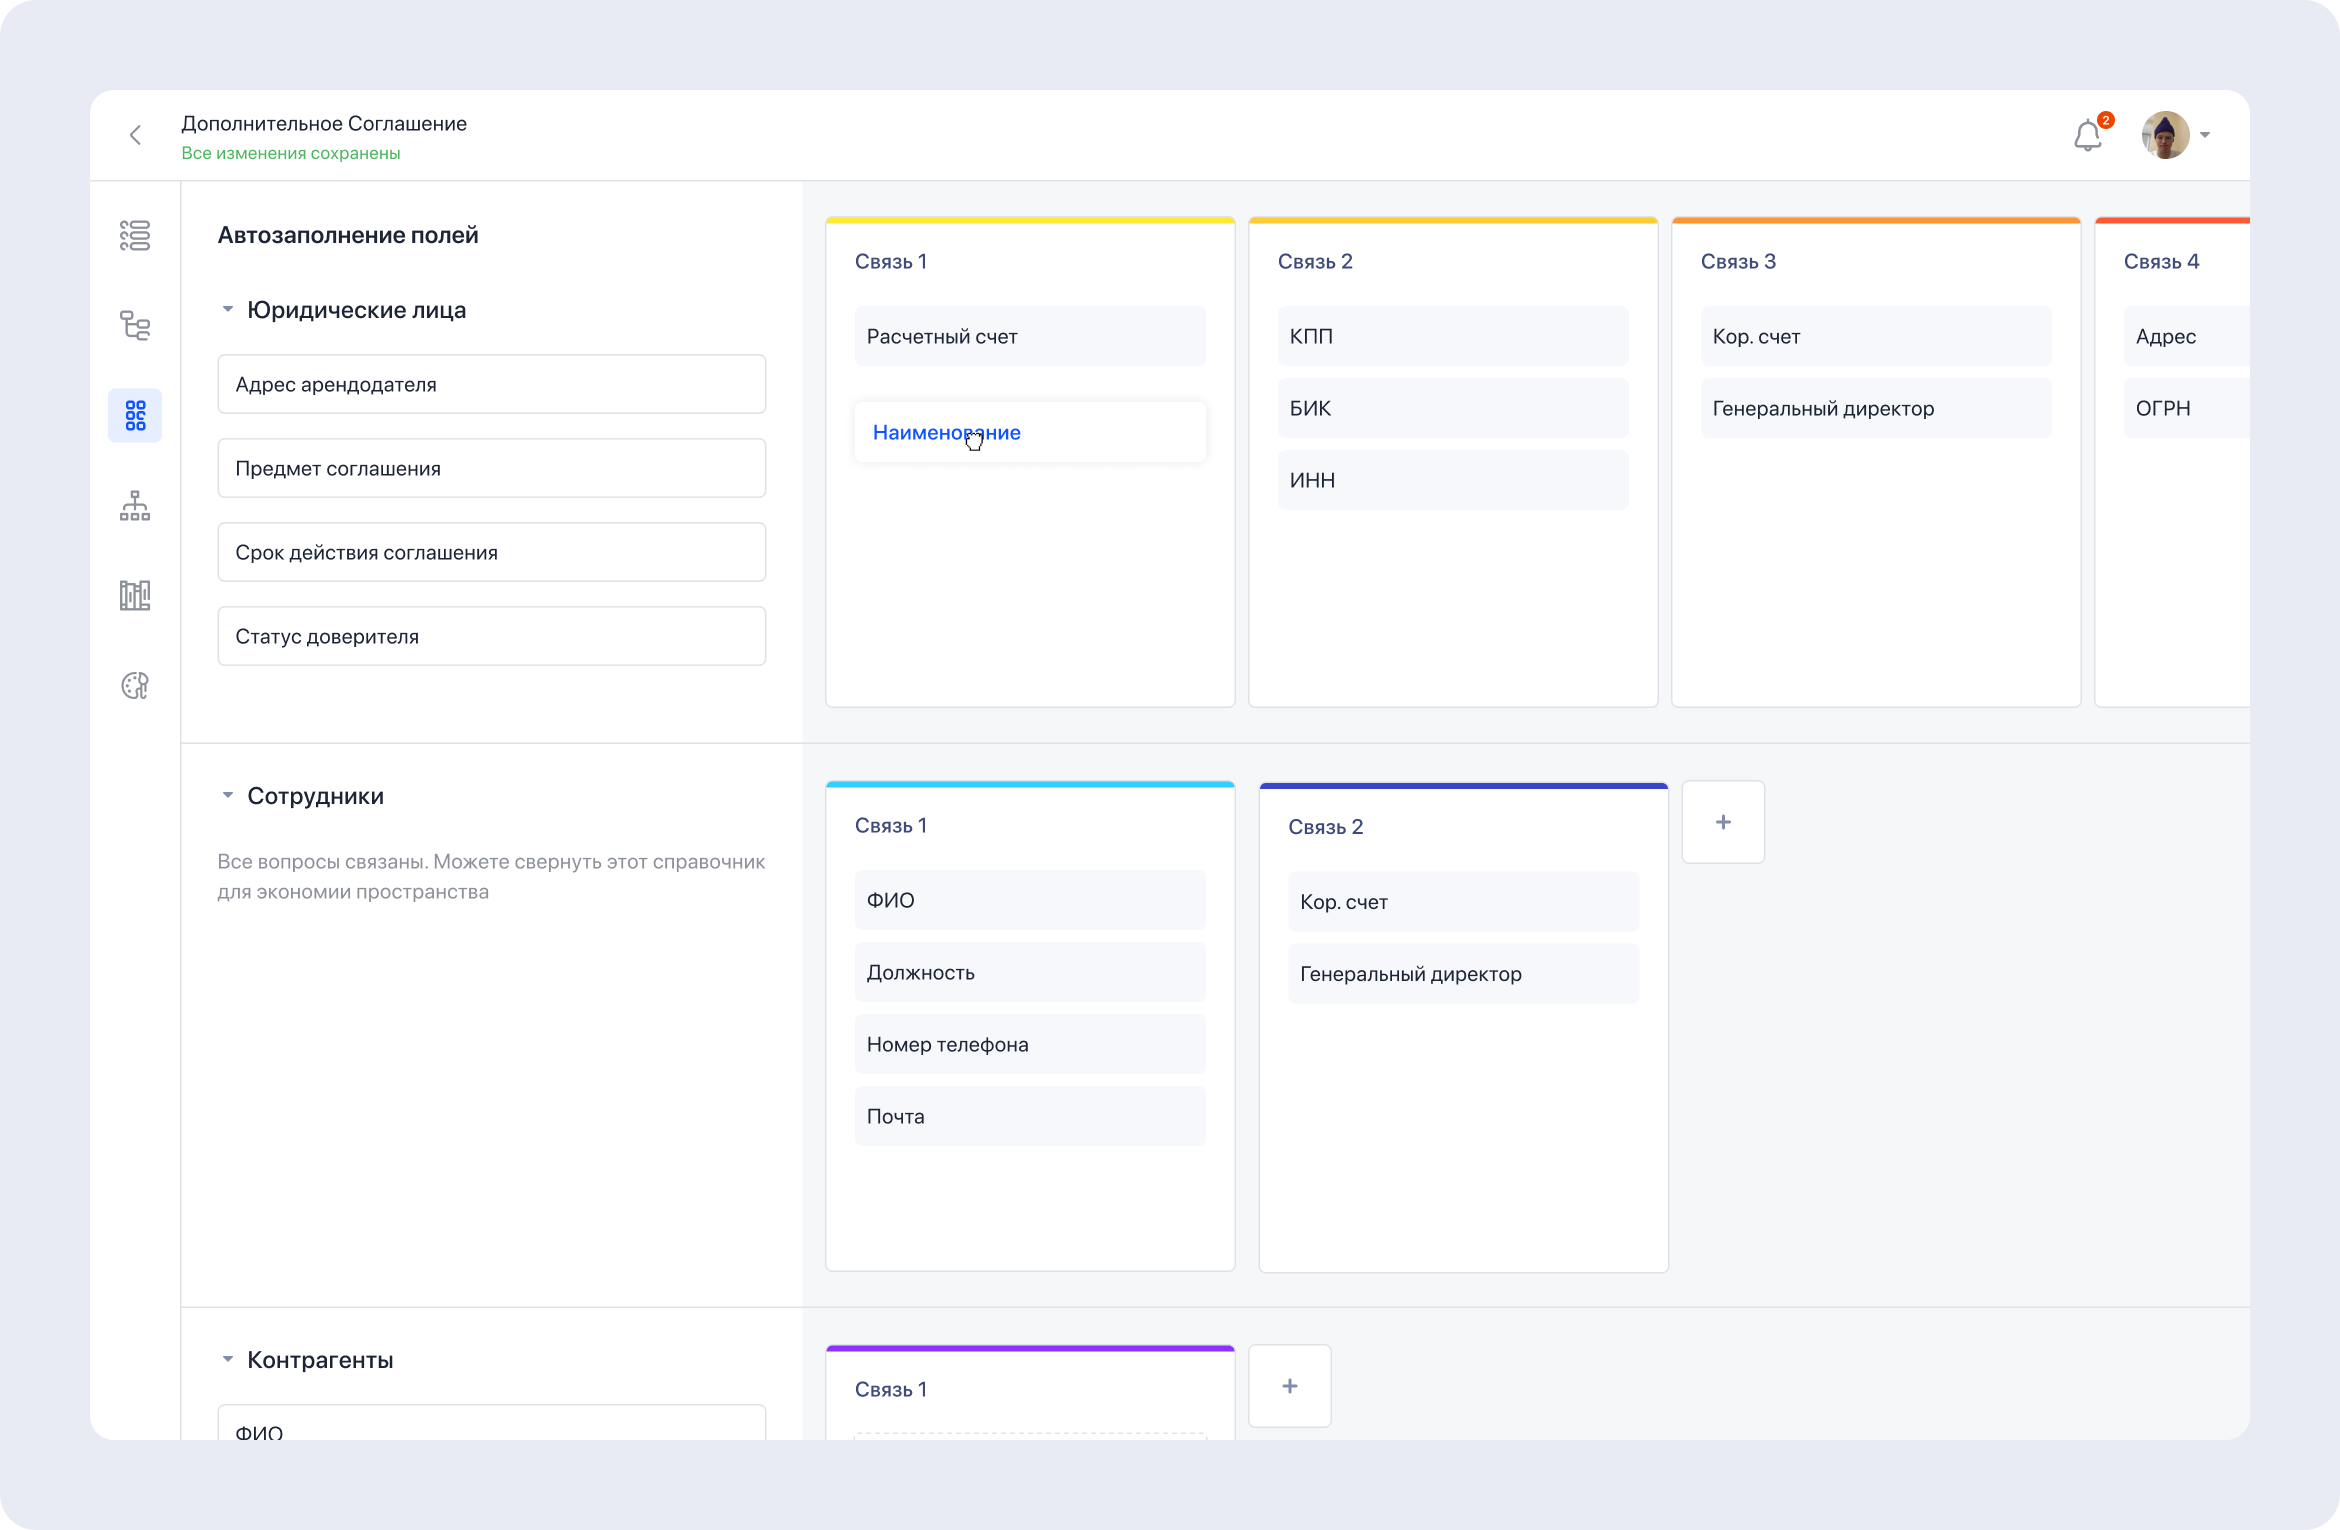2340x1530 pixels.
Task: Click Кор. счет in Сотрудники Связь 2
Action: [x=1463, y=902]
